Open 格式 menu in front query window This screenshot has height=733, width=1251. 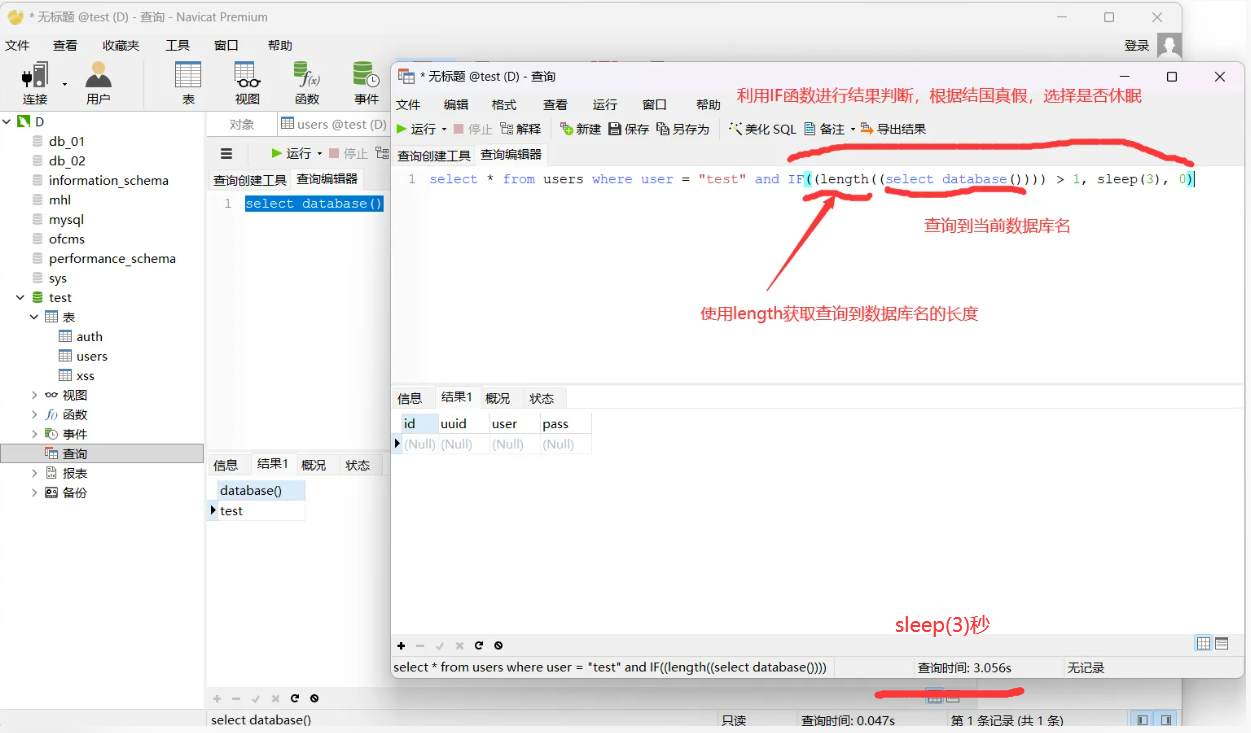click(504, 104)
